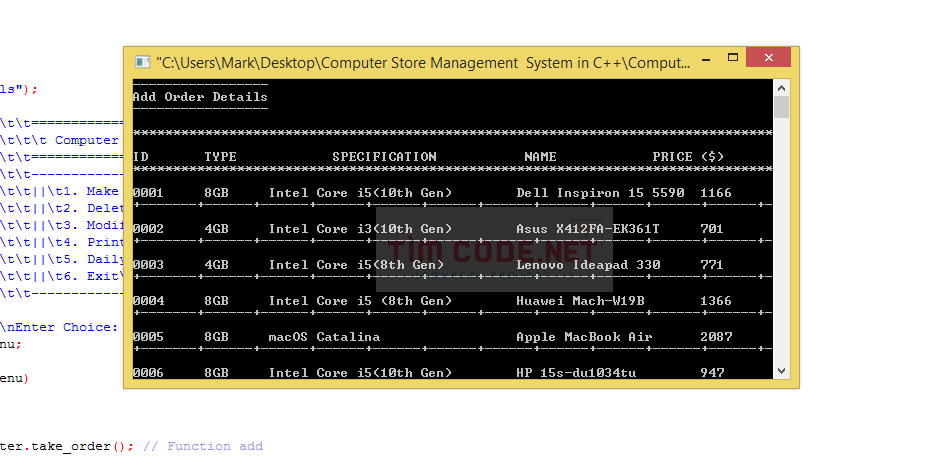The height and width of the screenshot is (460, 950).
Task: Maximize the console window
Action: click(733, 58)
